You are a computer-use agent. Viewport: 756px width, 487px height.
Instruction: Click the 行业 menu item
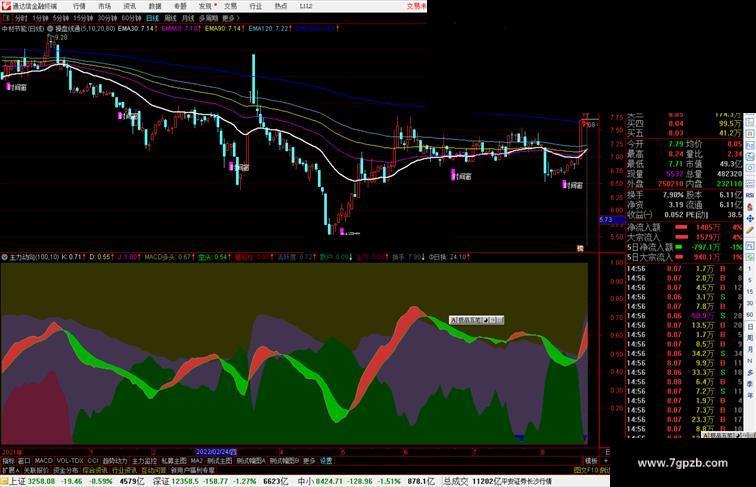[256, 6]
